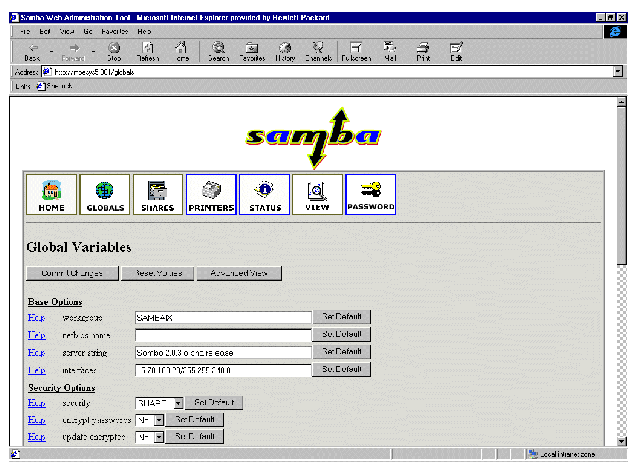Set Default for update encrypted
The height and width of the screenshot is (472, 638).
pos(194,437)
